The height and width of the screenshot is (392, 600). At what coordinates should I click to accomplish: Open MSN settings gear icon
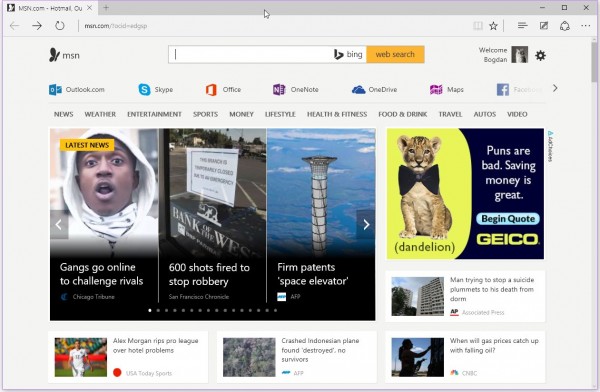point(540,56)
